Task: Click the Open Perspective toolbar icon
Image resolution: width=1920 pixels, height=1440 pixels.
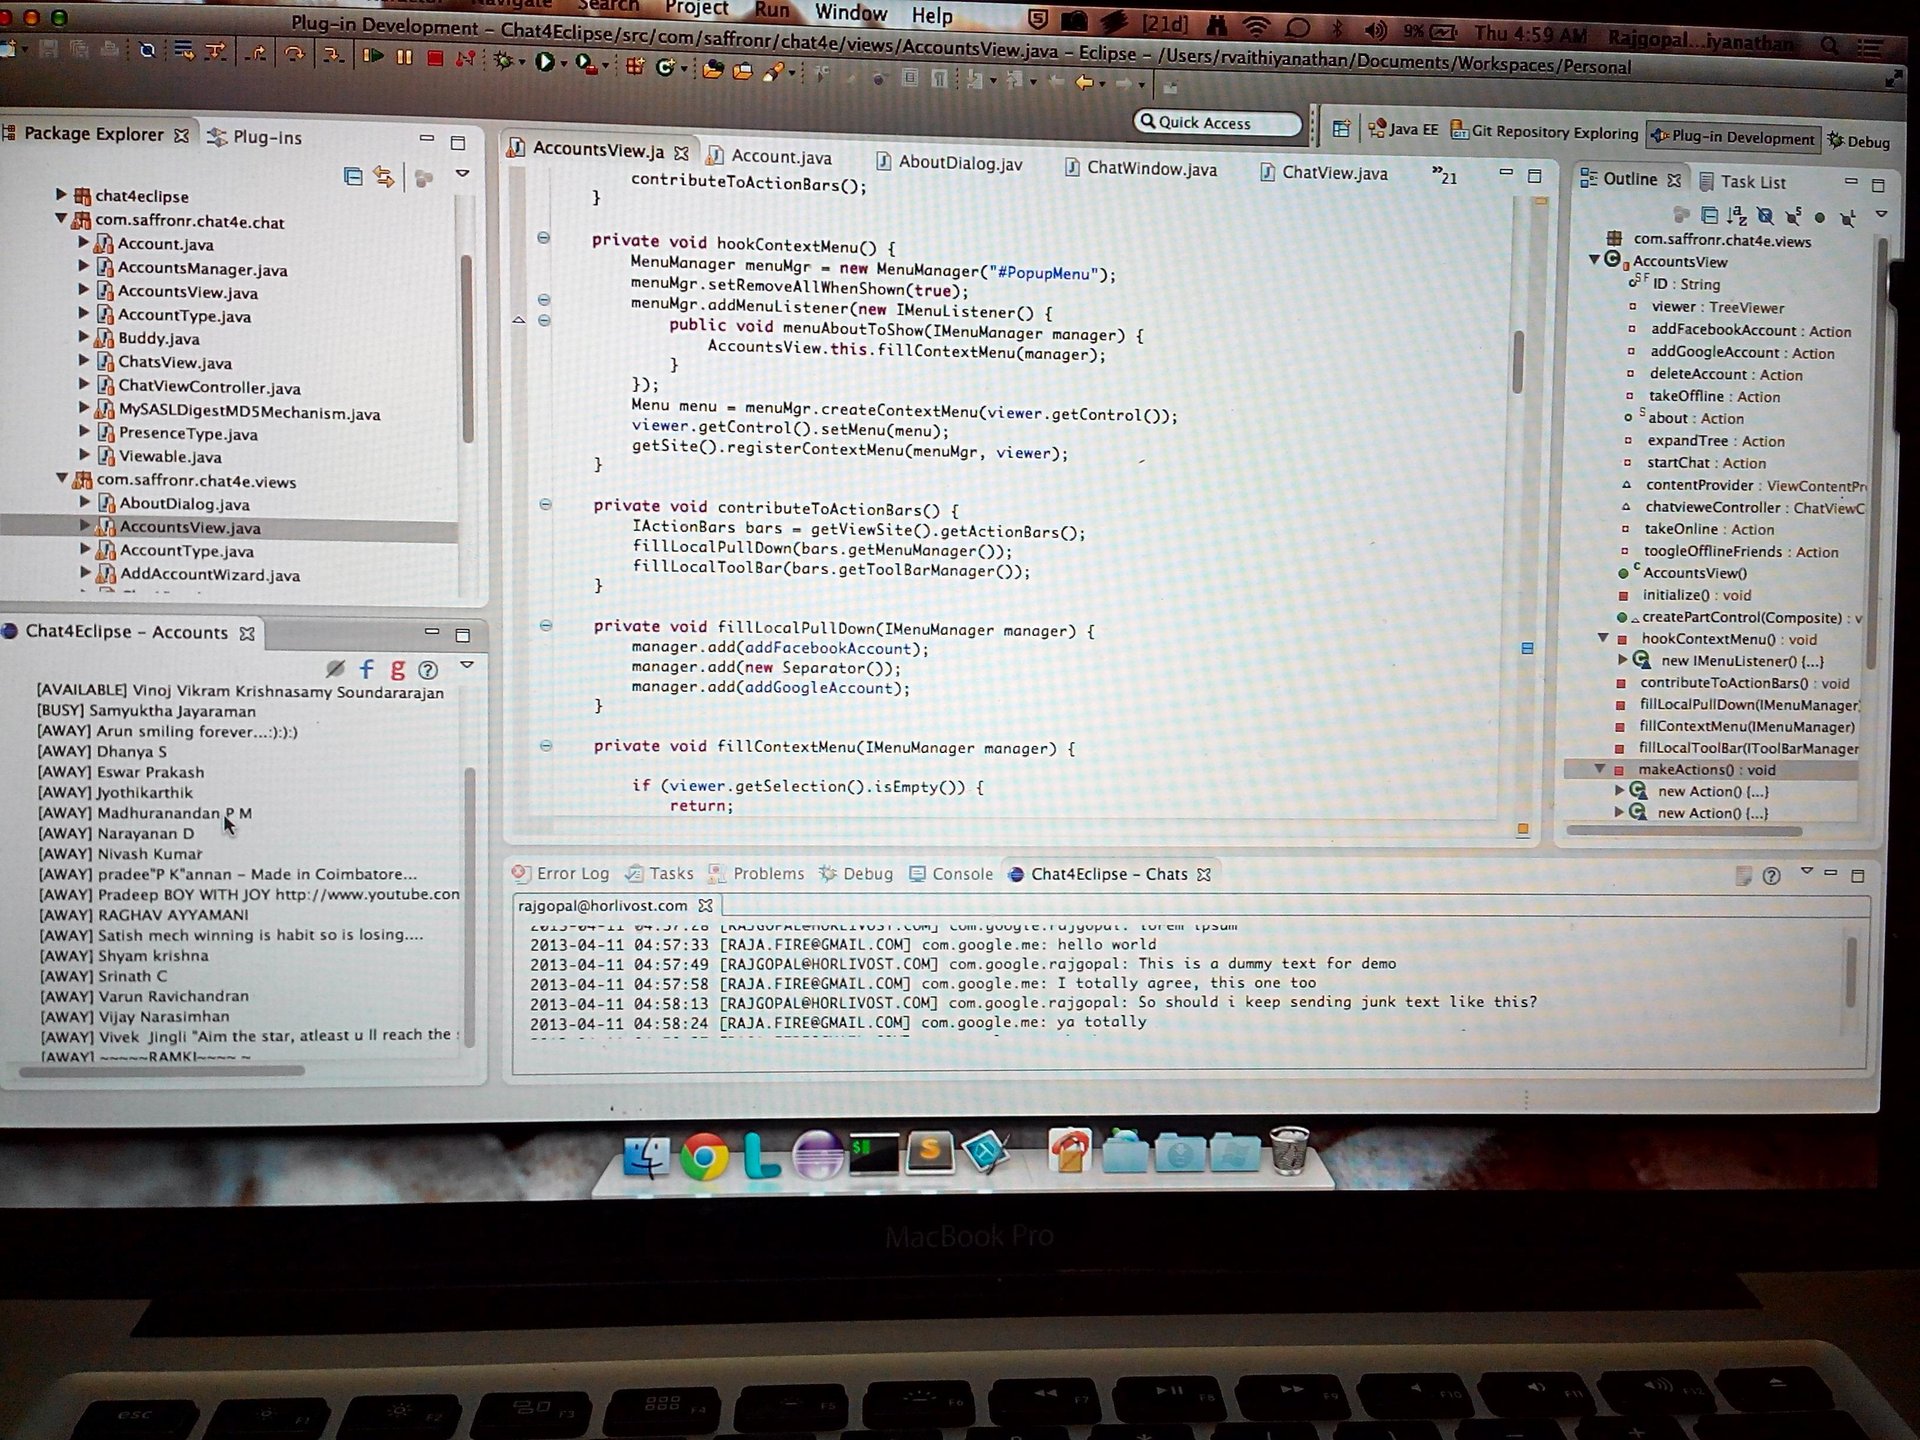Action: pos(1341,129)
